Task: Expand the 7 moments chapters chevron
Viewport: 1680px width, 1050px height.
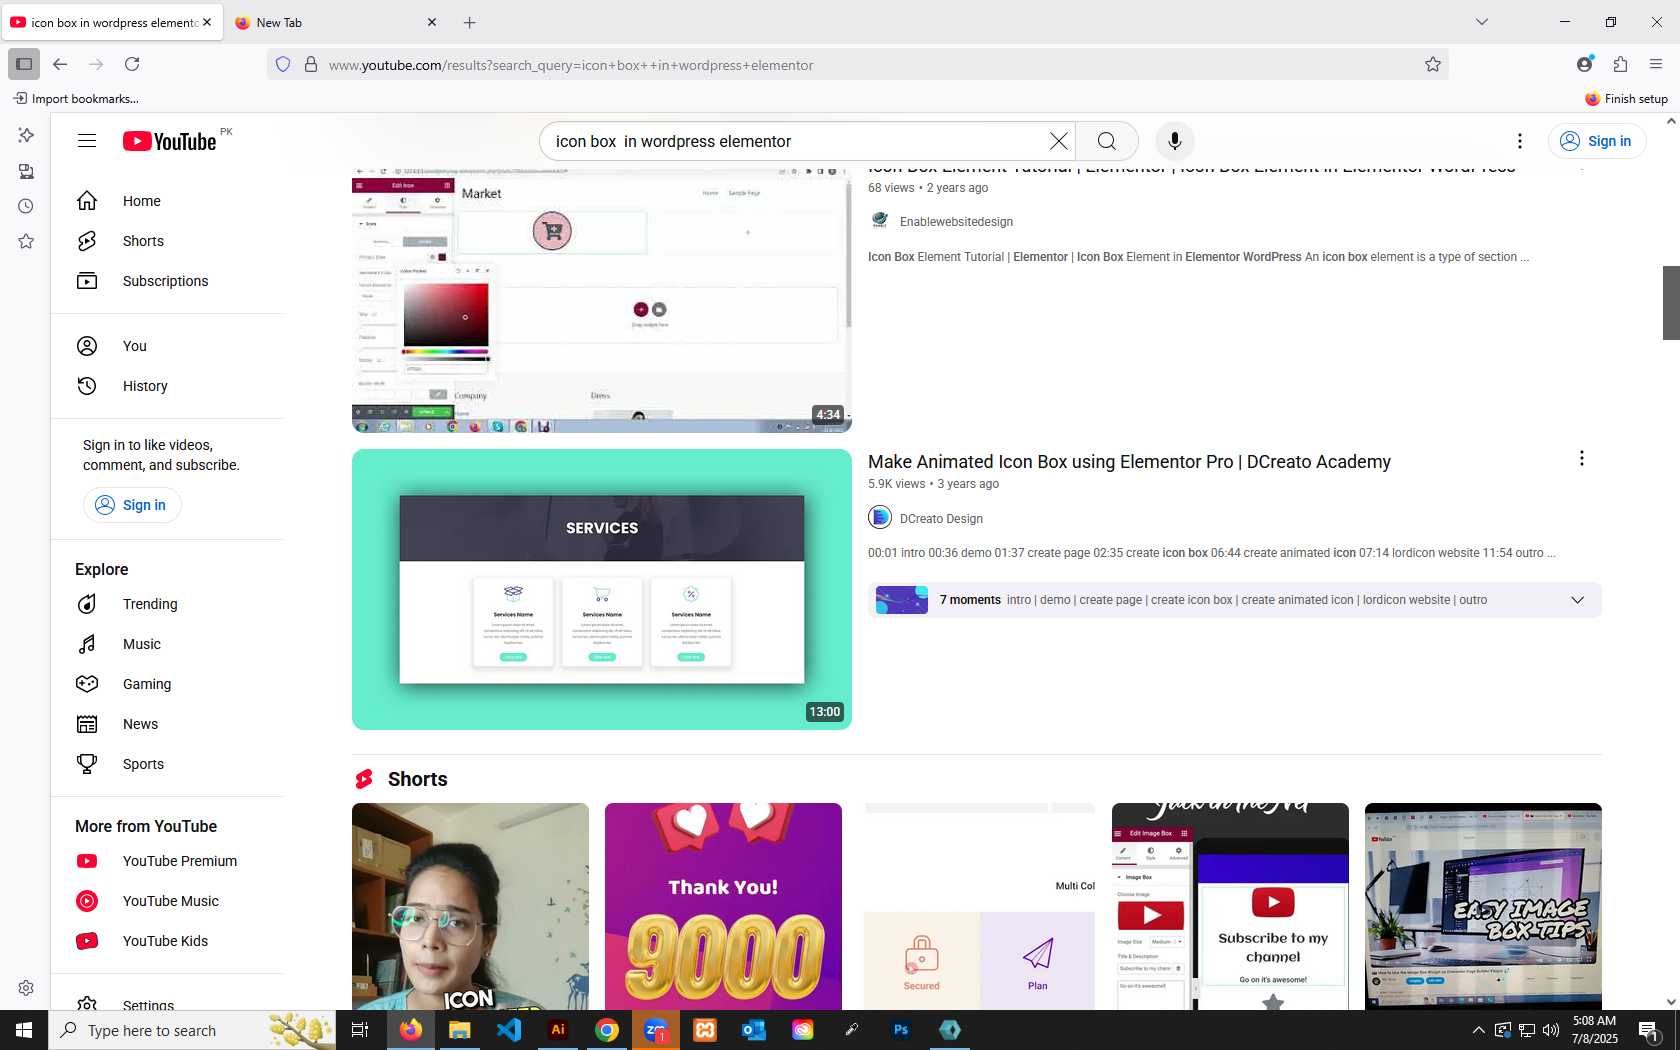Action: point(1577,600)
